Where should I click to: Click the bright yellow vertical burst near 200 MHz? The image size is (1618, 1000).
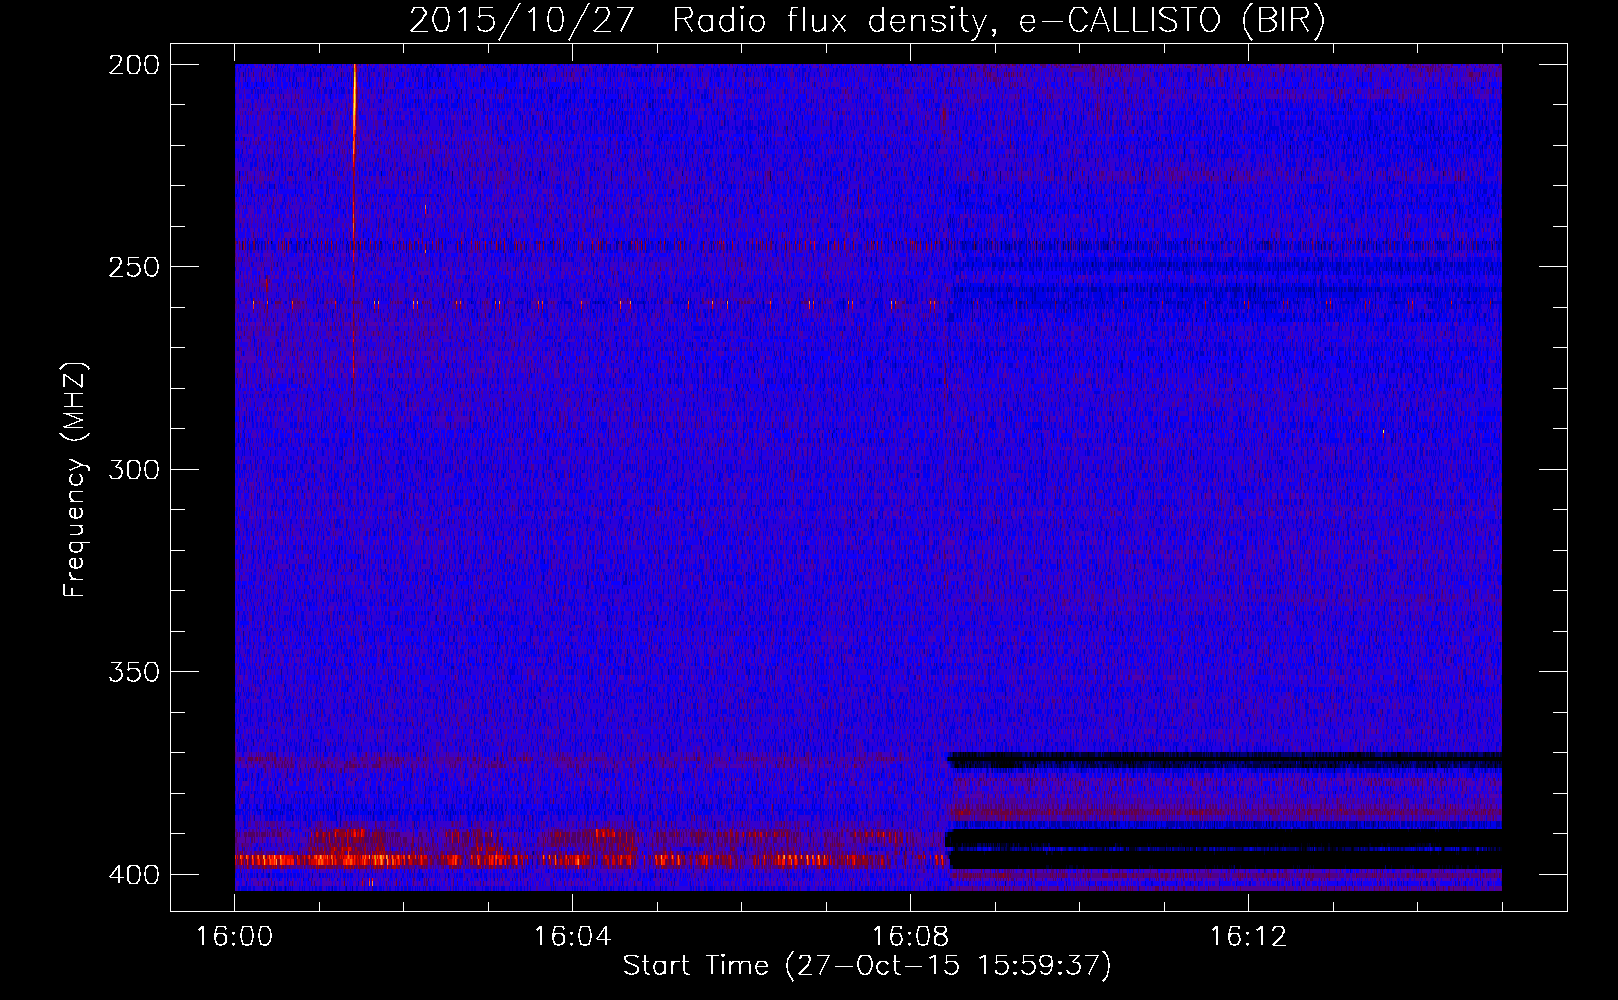[354, 110]
